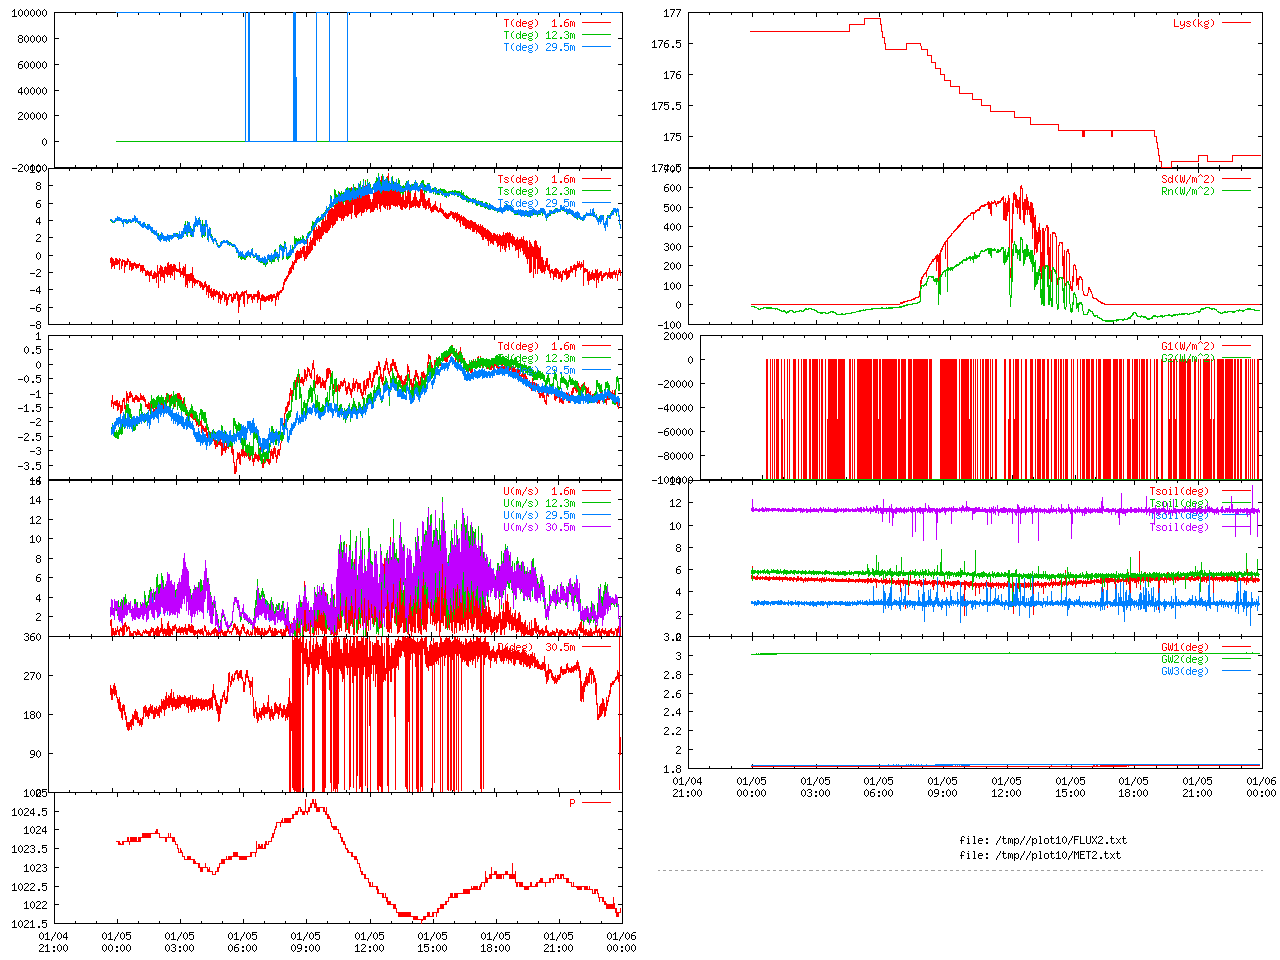Click the purple line sample for U(m/s) 30.5m

(x=596, y=528)
